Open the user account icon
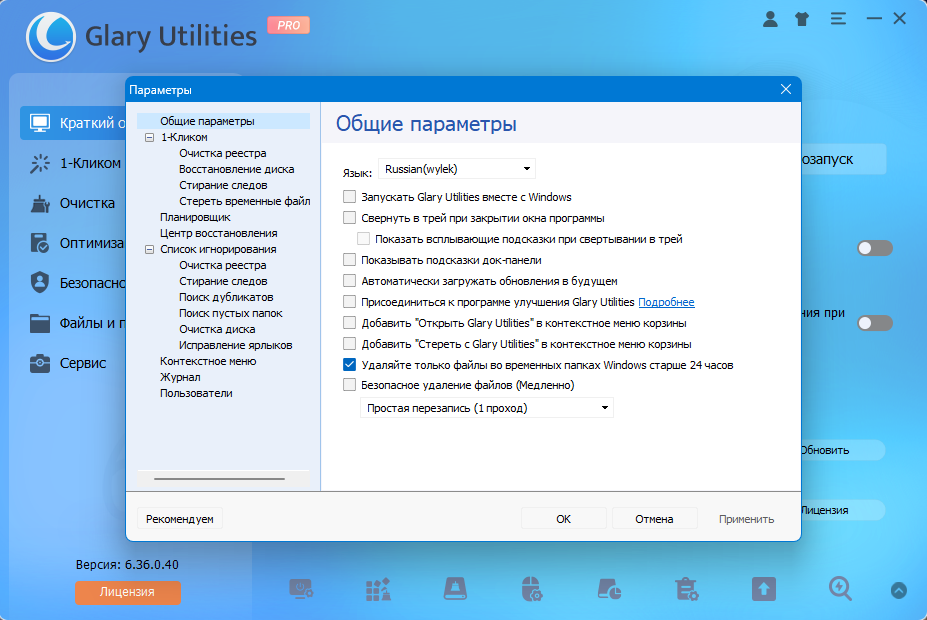The height and width of the screenshot is (620, 927). (770, 19)
